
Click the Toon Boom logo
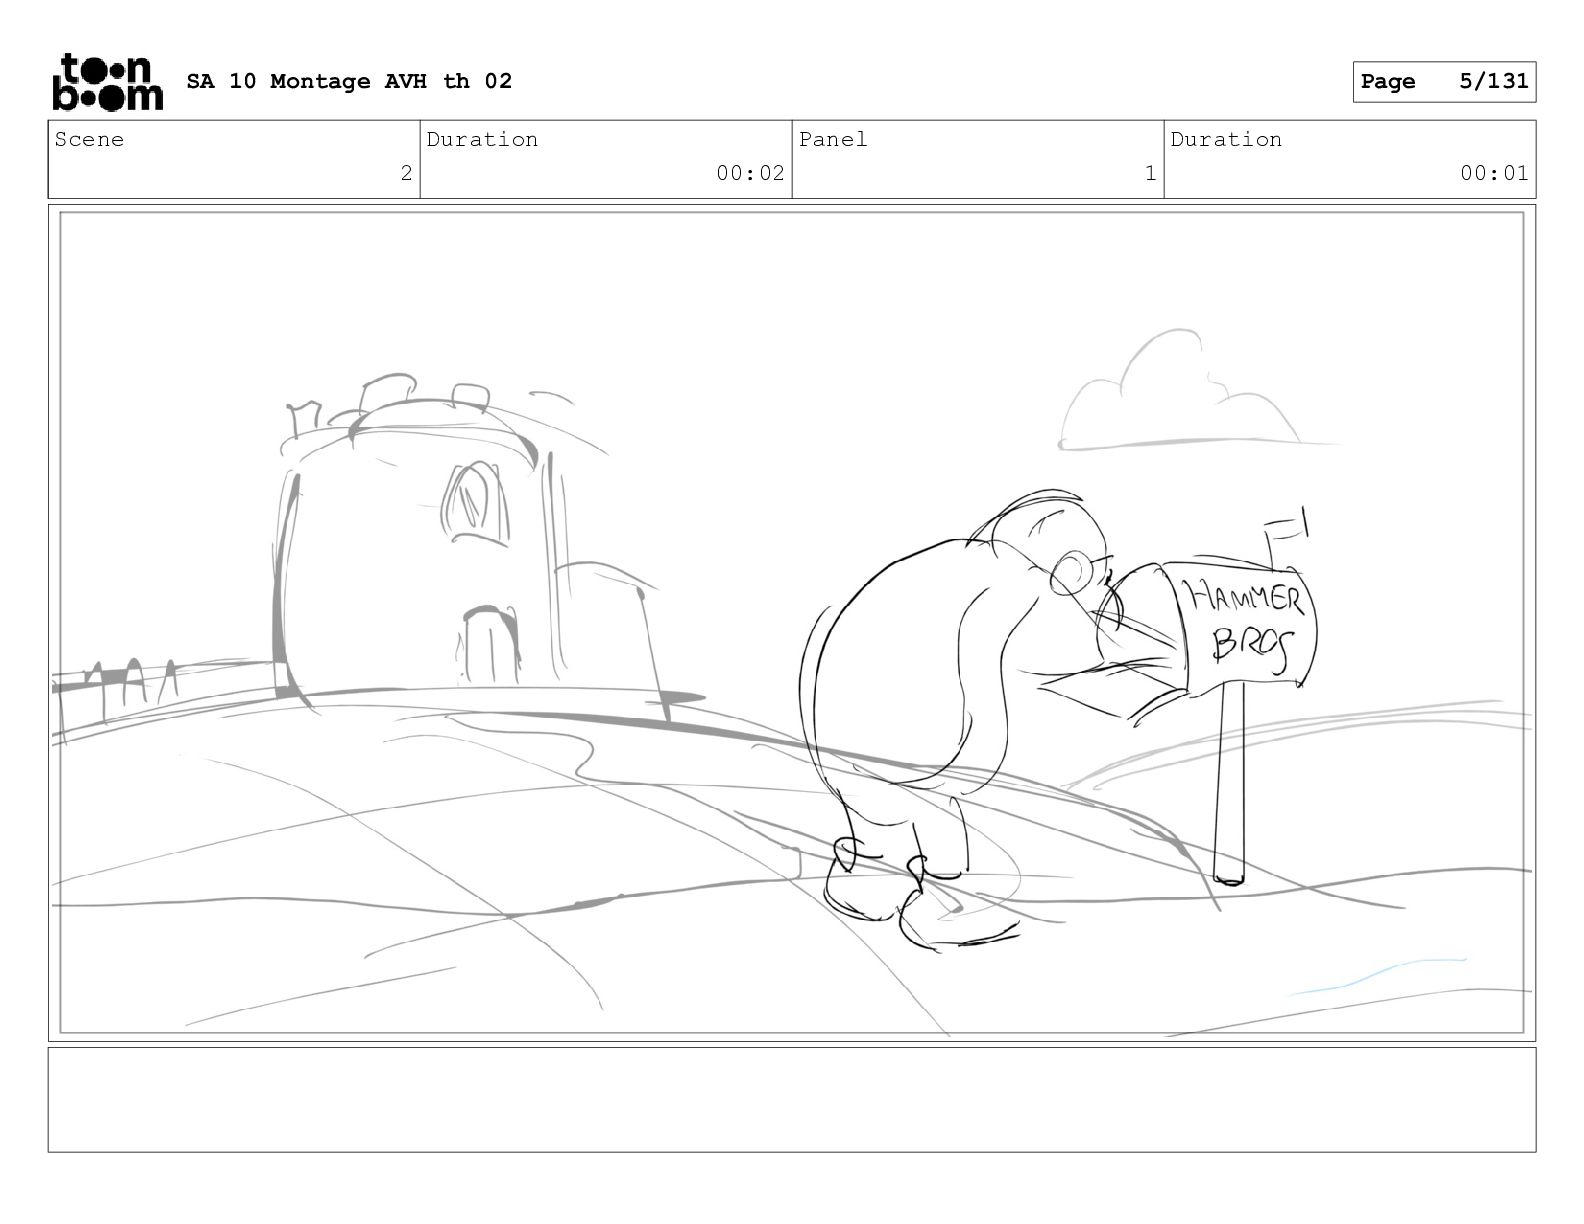(107, 82)
